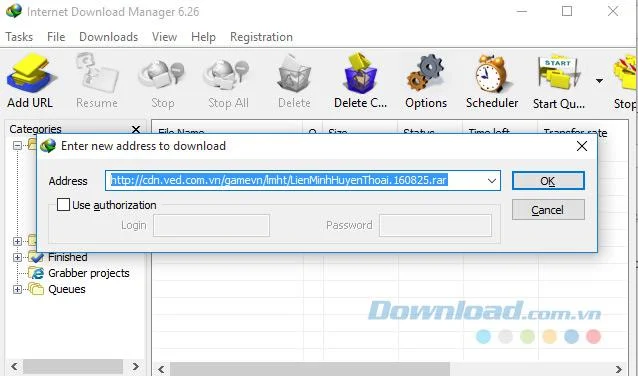Image resolution: width=638 pixels, height=376 pixels.
Task: Click the download list scroll left arrow
Action: (x=162, y=369)
